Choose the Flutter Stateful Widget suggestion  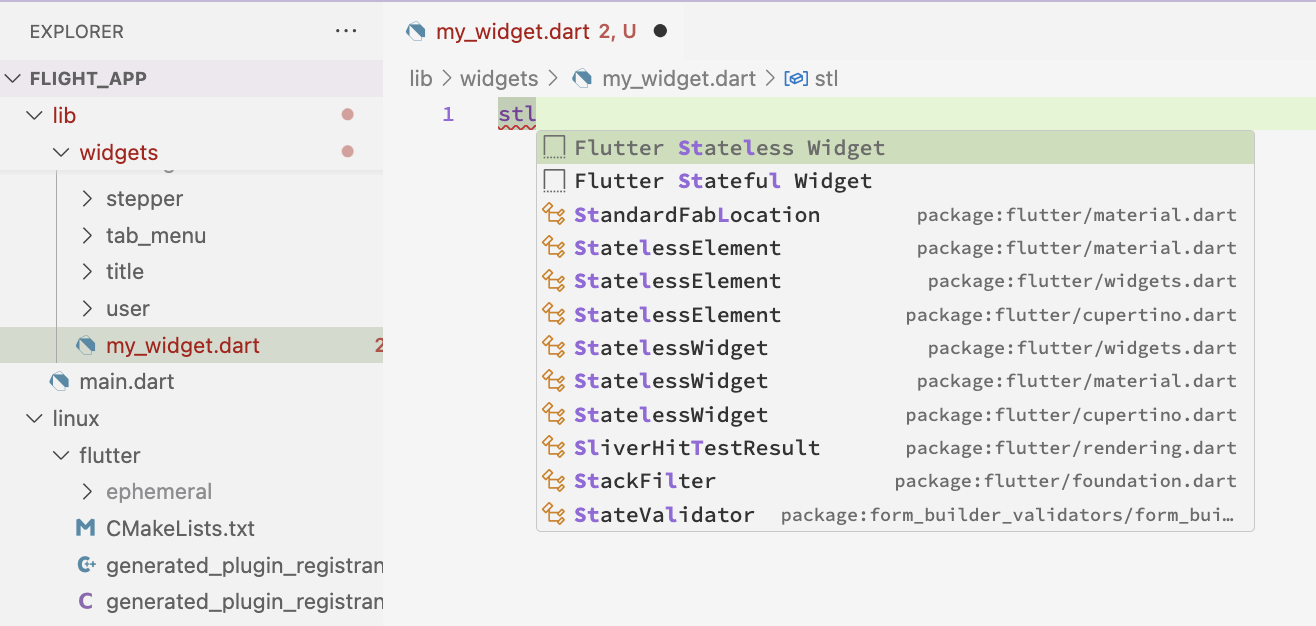(x=722, y=181)
